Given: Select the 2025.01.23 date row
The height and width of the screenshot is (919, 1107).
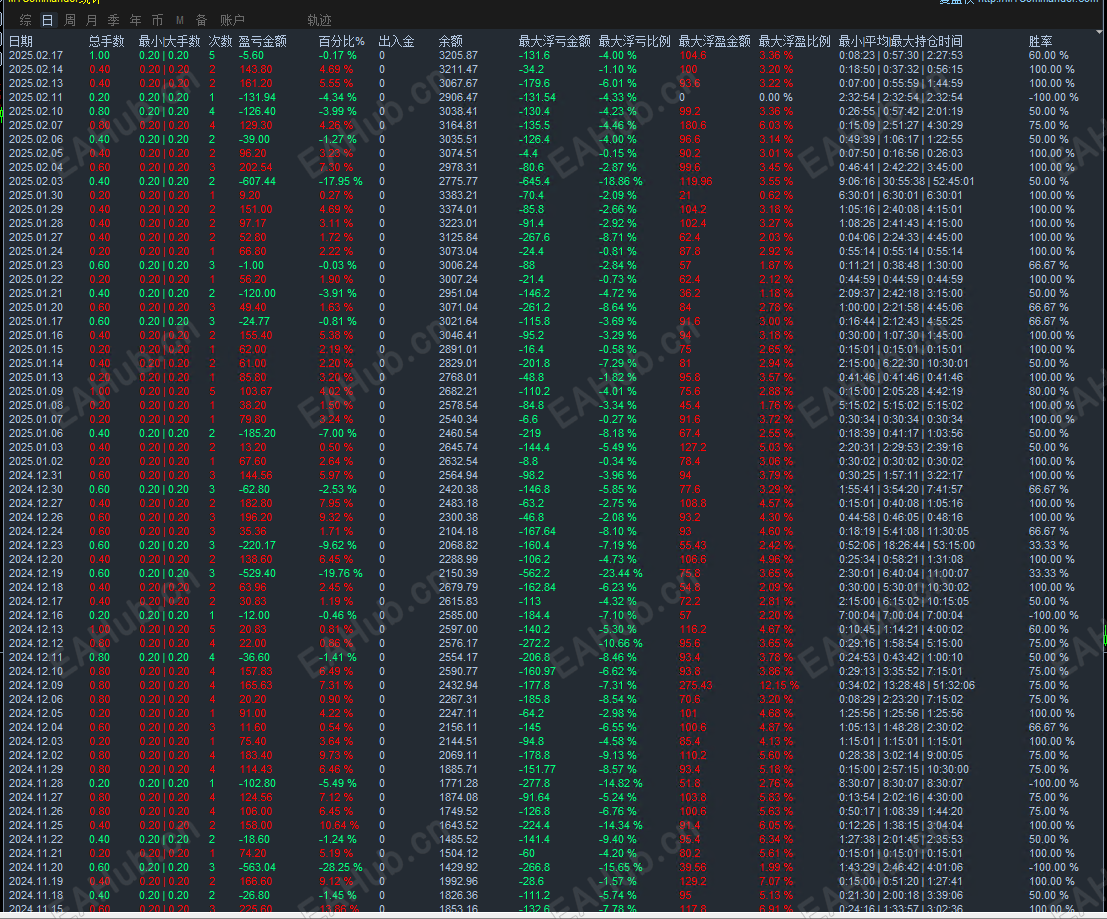Looking at the screenshot, I should tap(35, 265).
